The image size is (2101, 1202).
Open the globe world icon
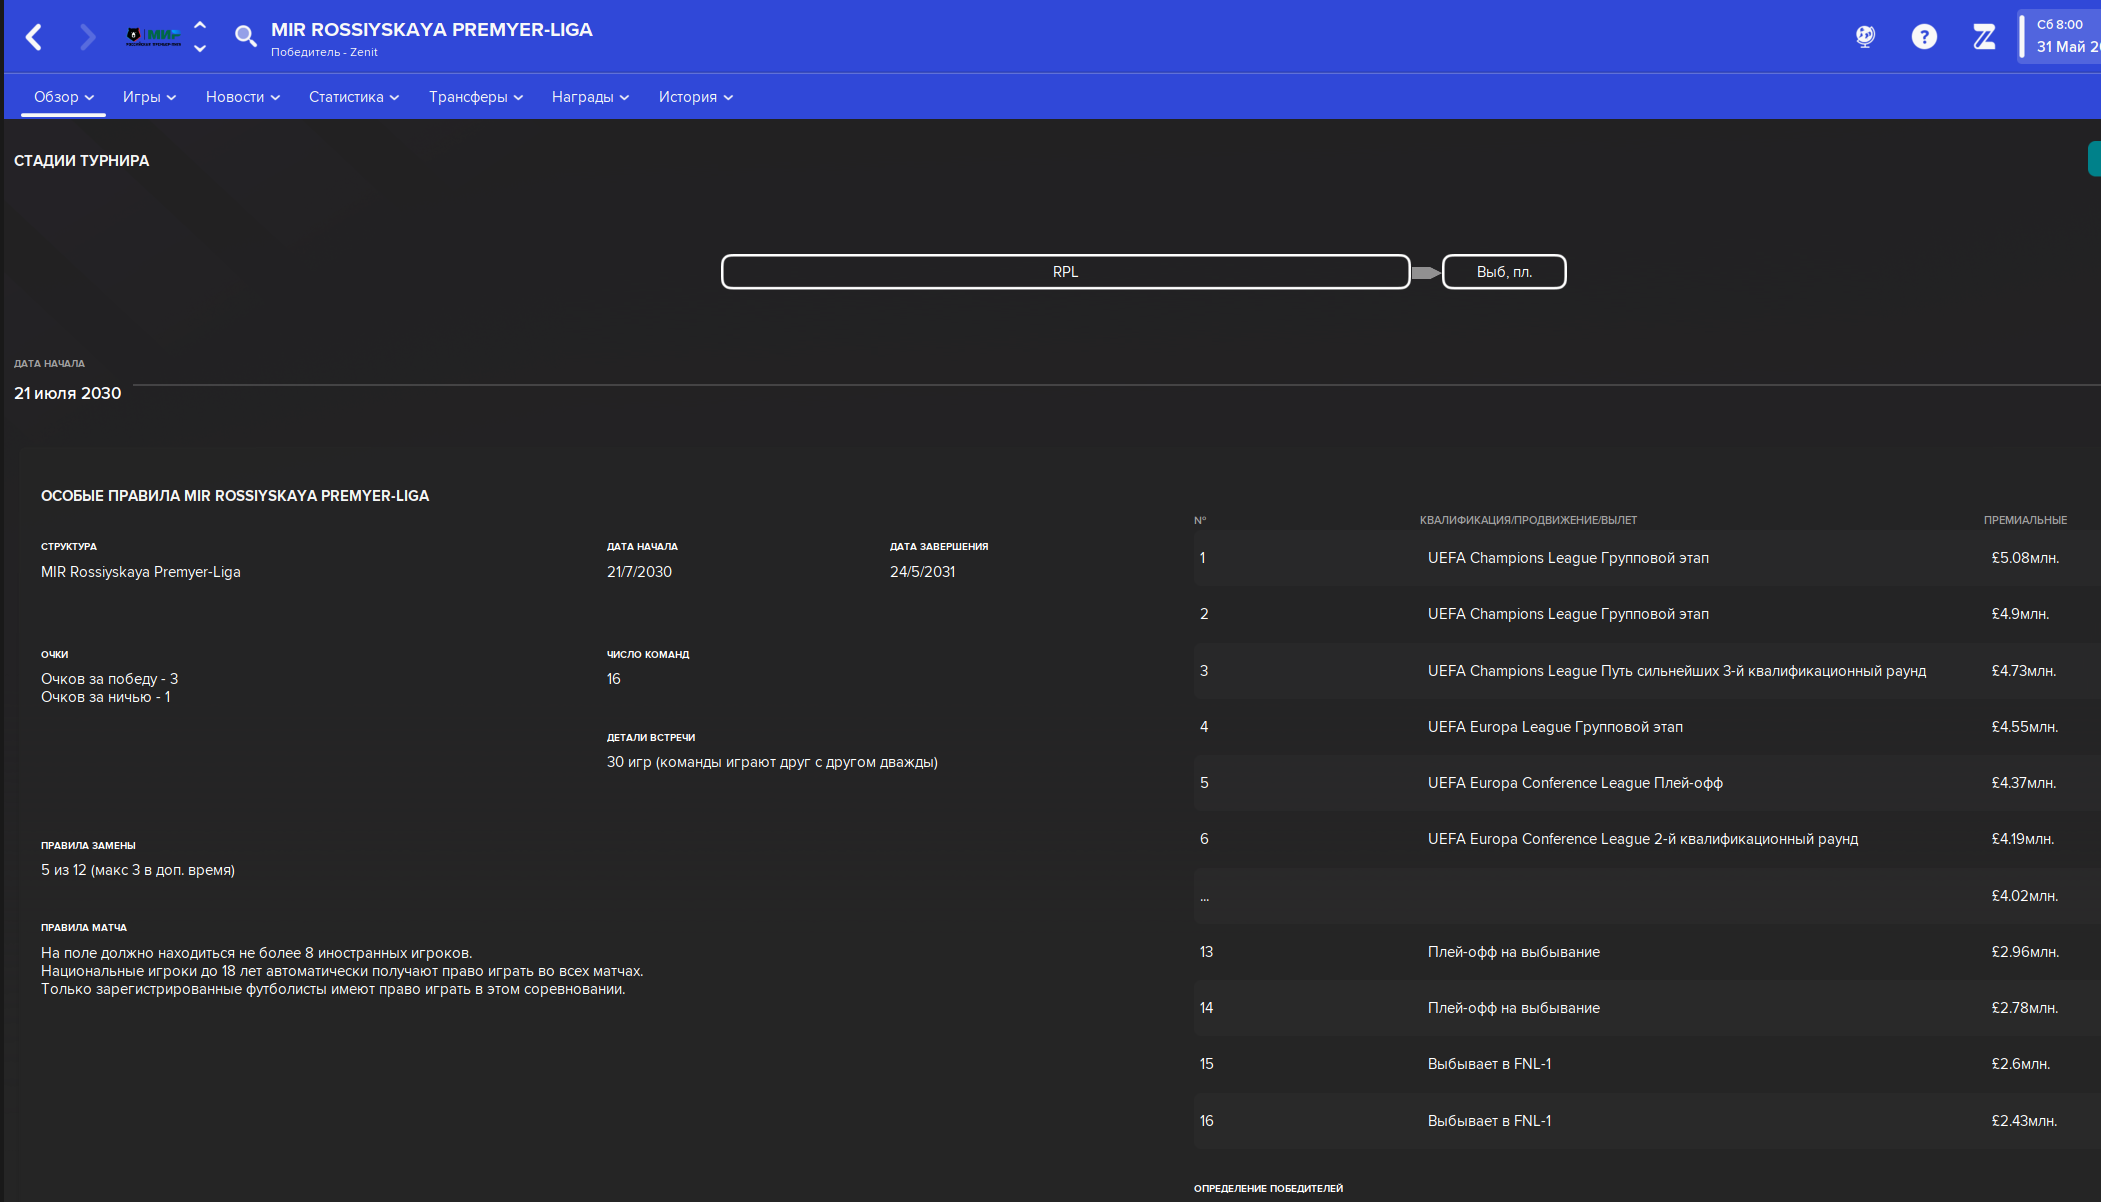click(x=1865, y=37)
